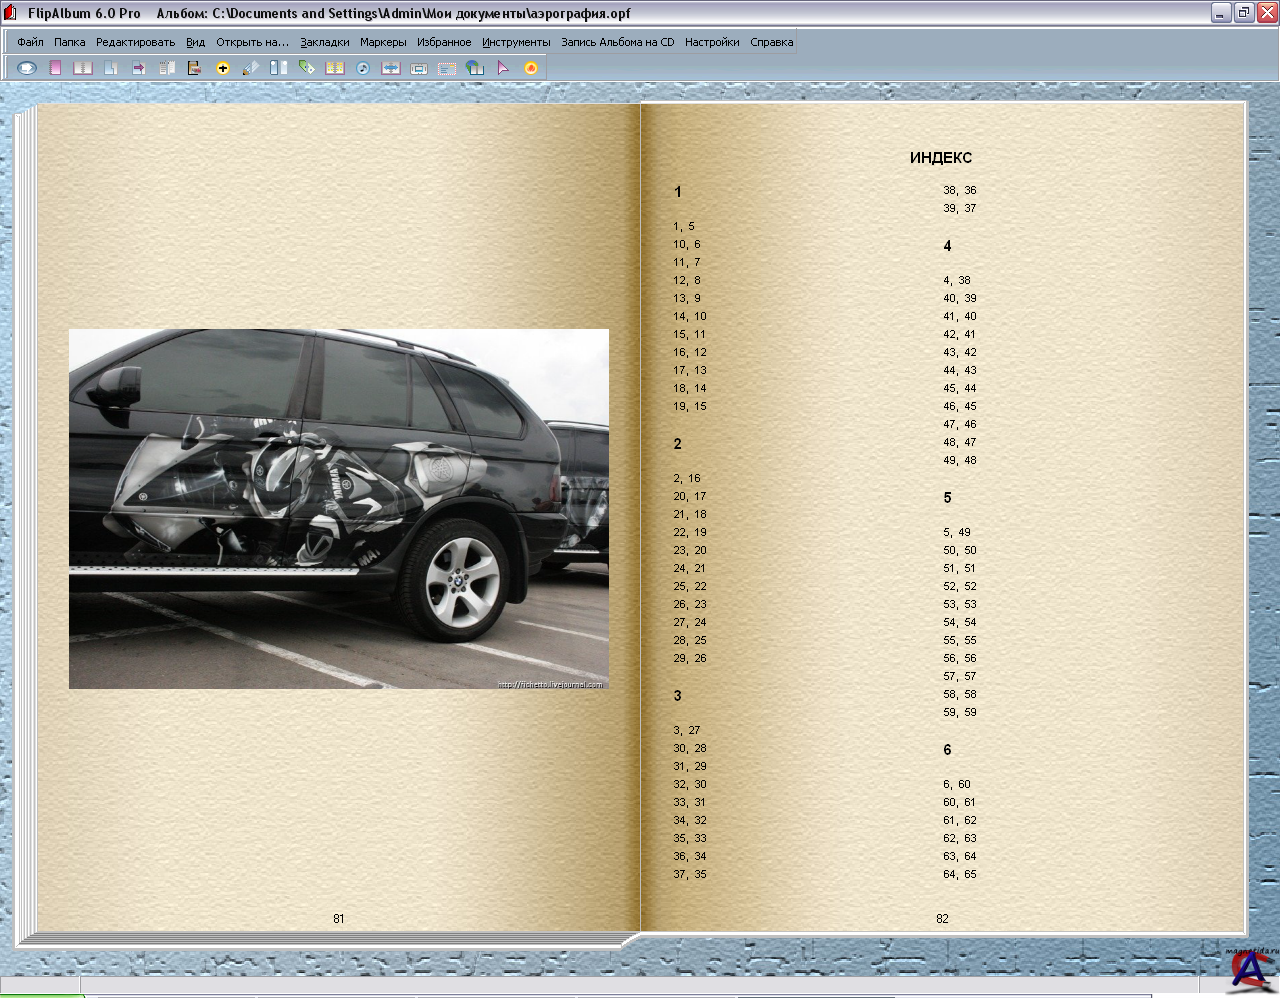Image resolution: width=1280 pixels, height=998 pixels.
Task: Click the orange burn disc icon
Action: click(x=531, y=68)
